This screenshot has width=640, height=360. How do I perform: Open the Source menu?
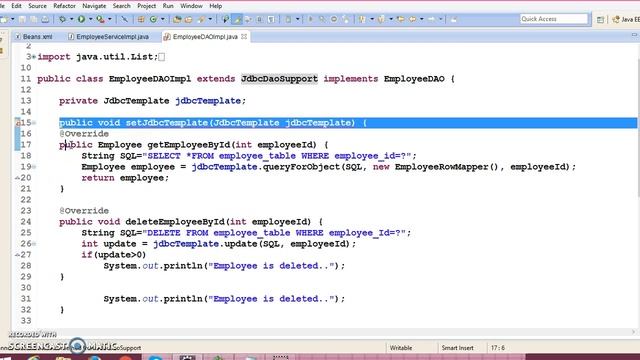click(x=37, y=6)
